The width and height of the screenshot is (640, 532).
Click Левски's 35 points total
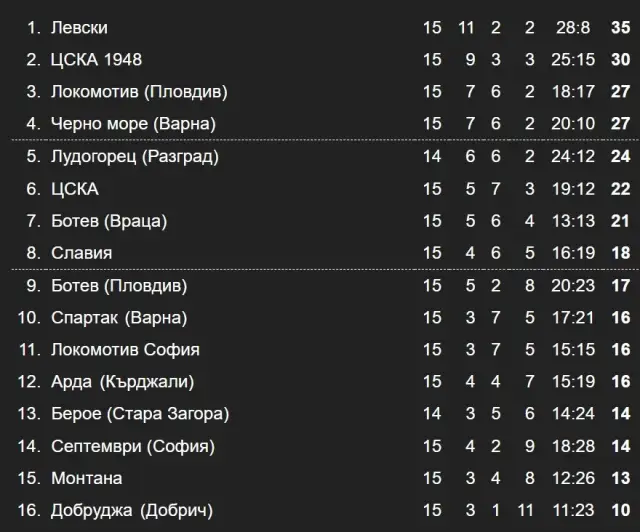tap(620, 28)
